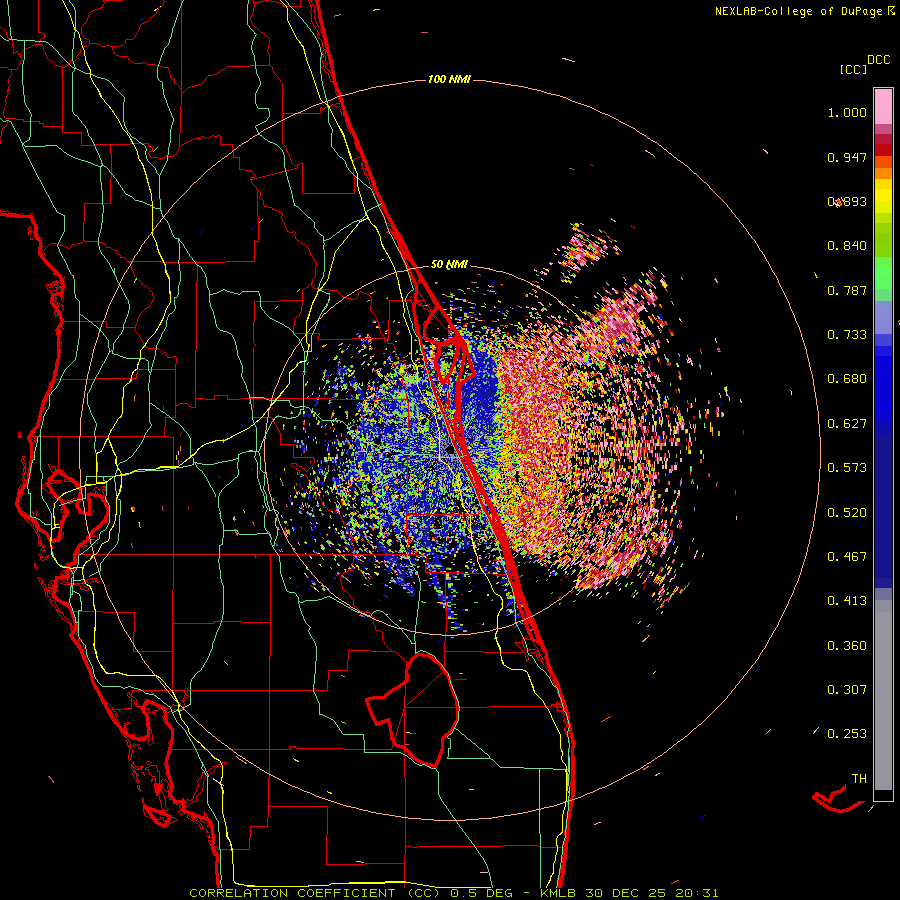The width and height of the screenshot is (900, 900).
Task: Click the pink segment of the color bar
Action: click(x=883, y=107)
